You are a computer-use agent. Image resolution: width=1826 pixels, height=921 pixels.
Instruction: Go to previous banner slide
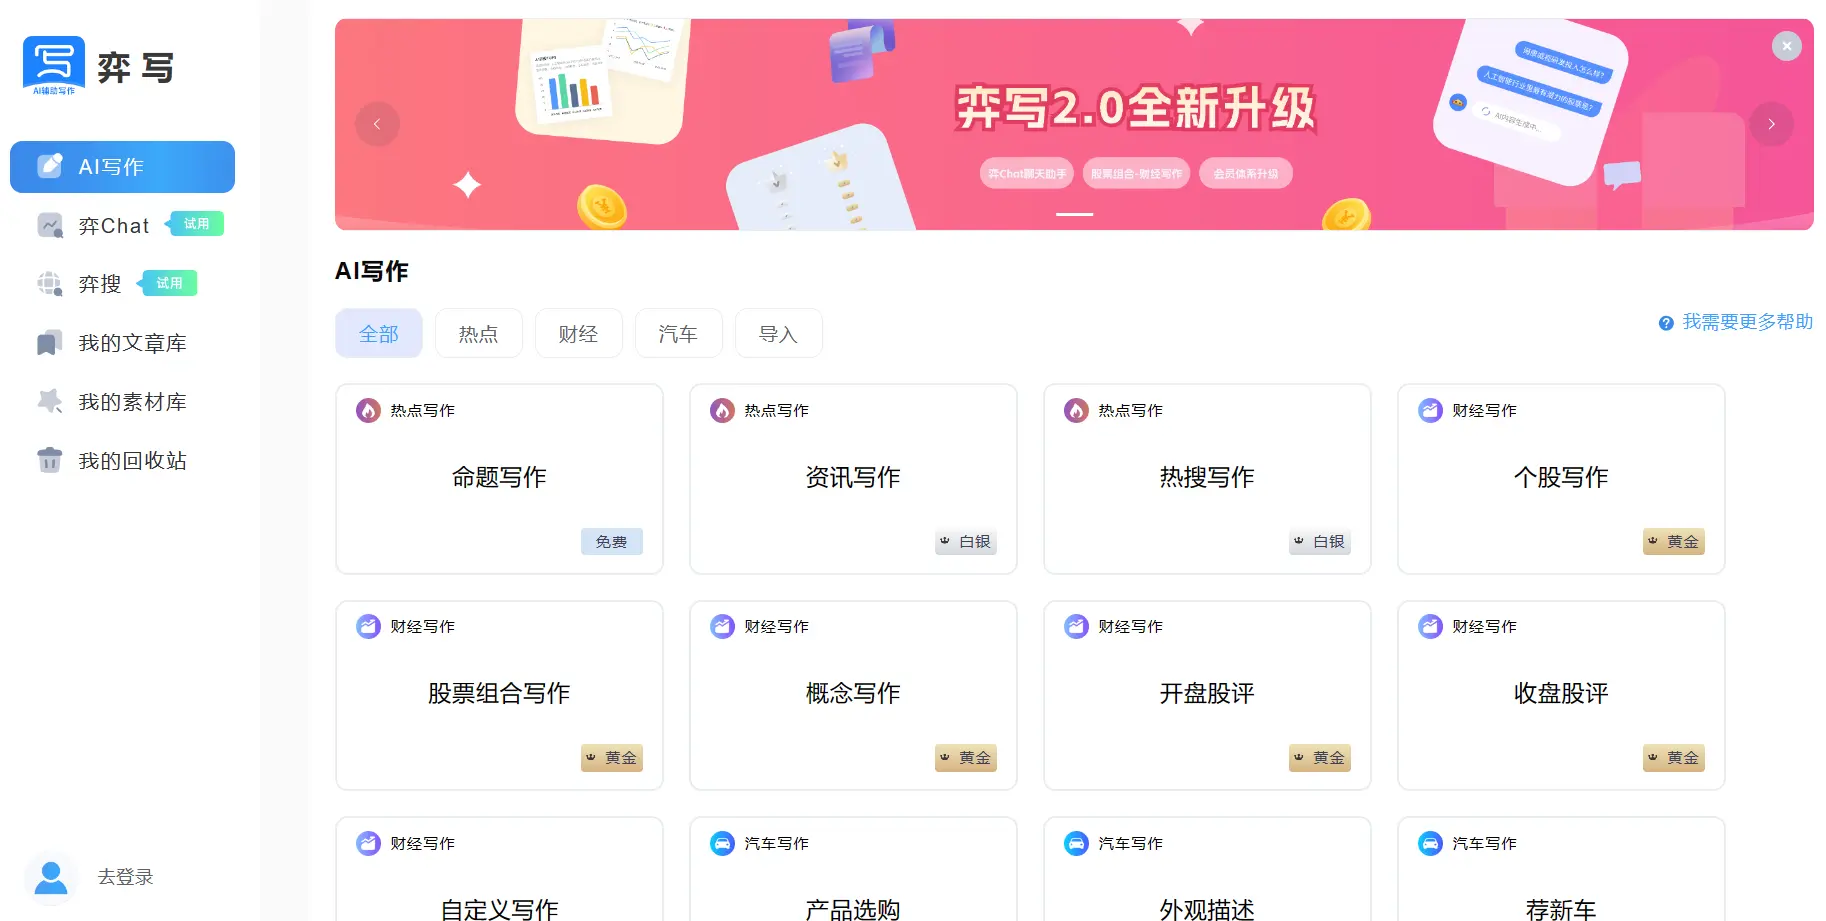point(377,124)
